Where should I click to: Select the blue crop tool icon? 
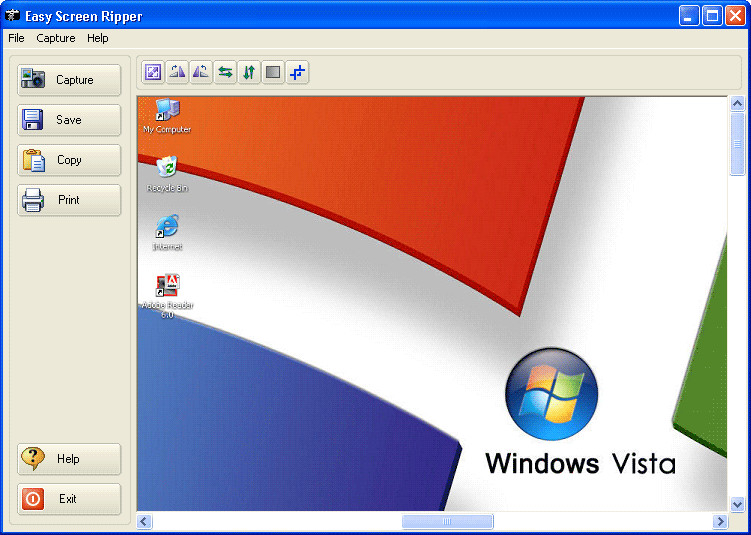[x=297, y=73]
